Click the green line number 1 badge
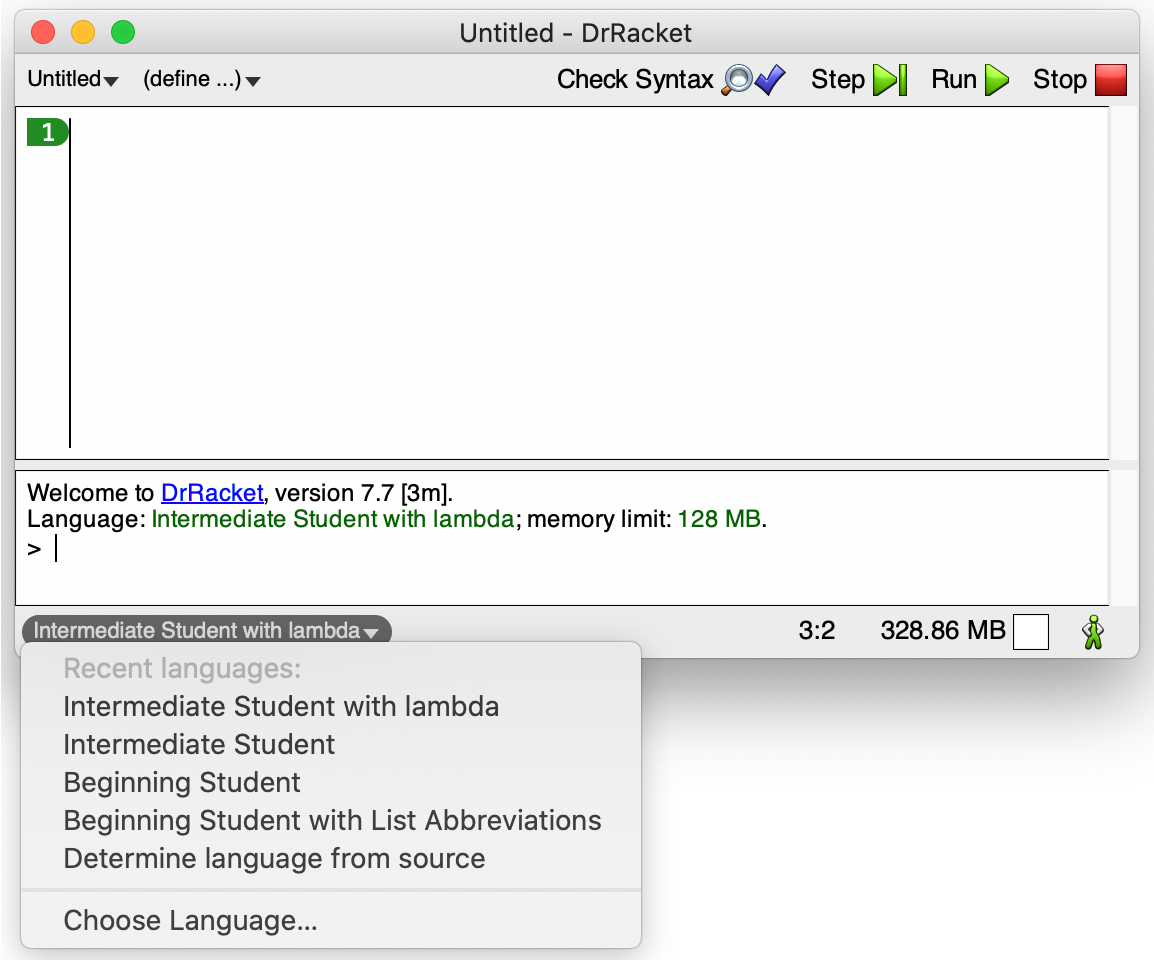The height and width of the screenshot is (960, 1154). click(x=46, y=131)
